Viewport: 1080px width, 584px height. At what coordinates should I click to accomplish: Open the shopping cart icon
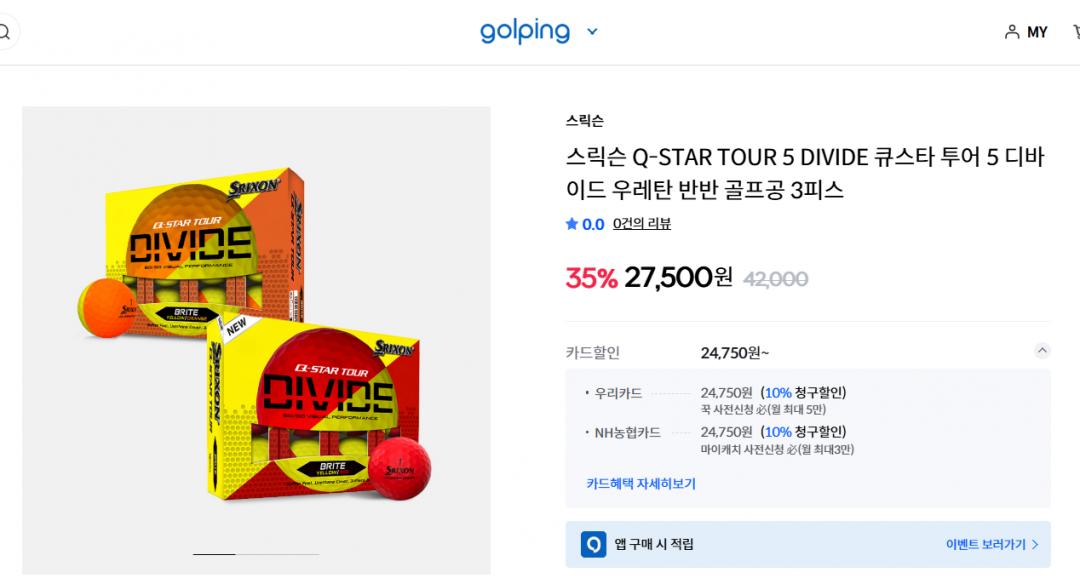click(1075, 32)
